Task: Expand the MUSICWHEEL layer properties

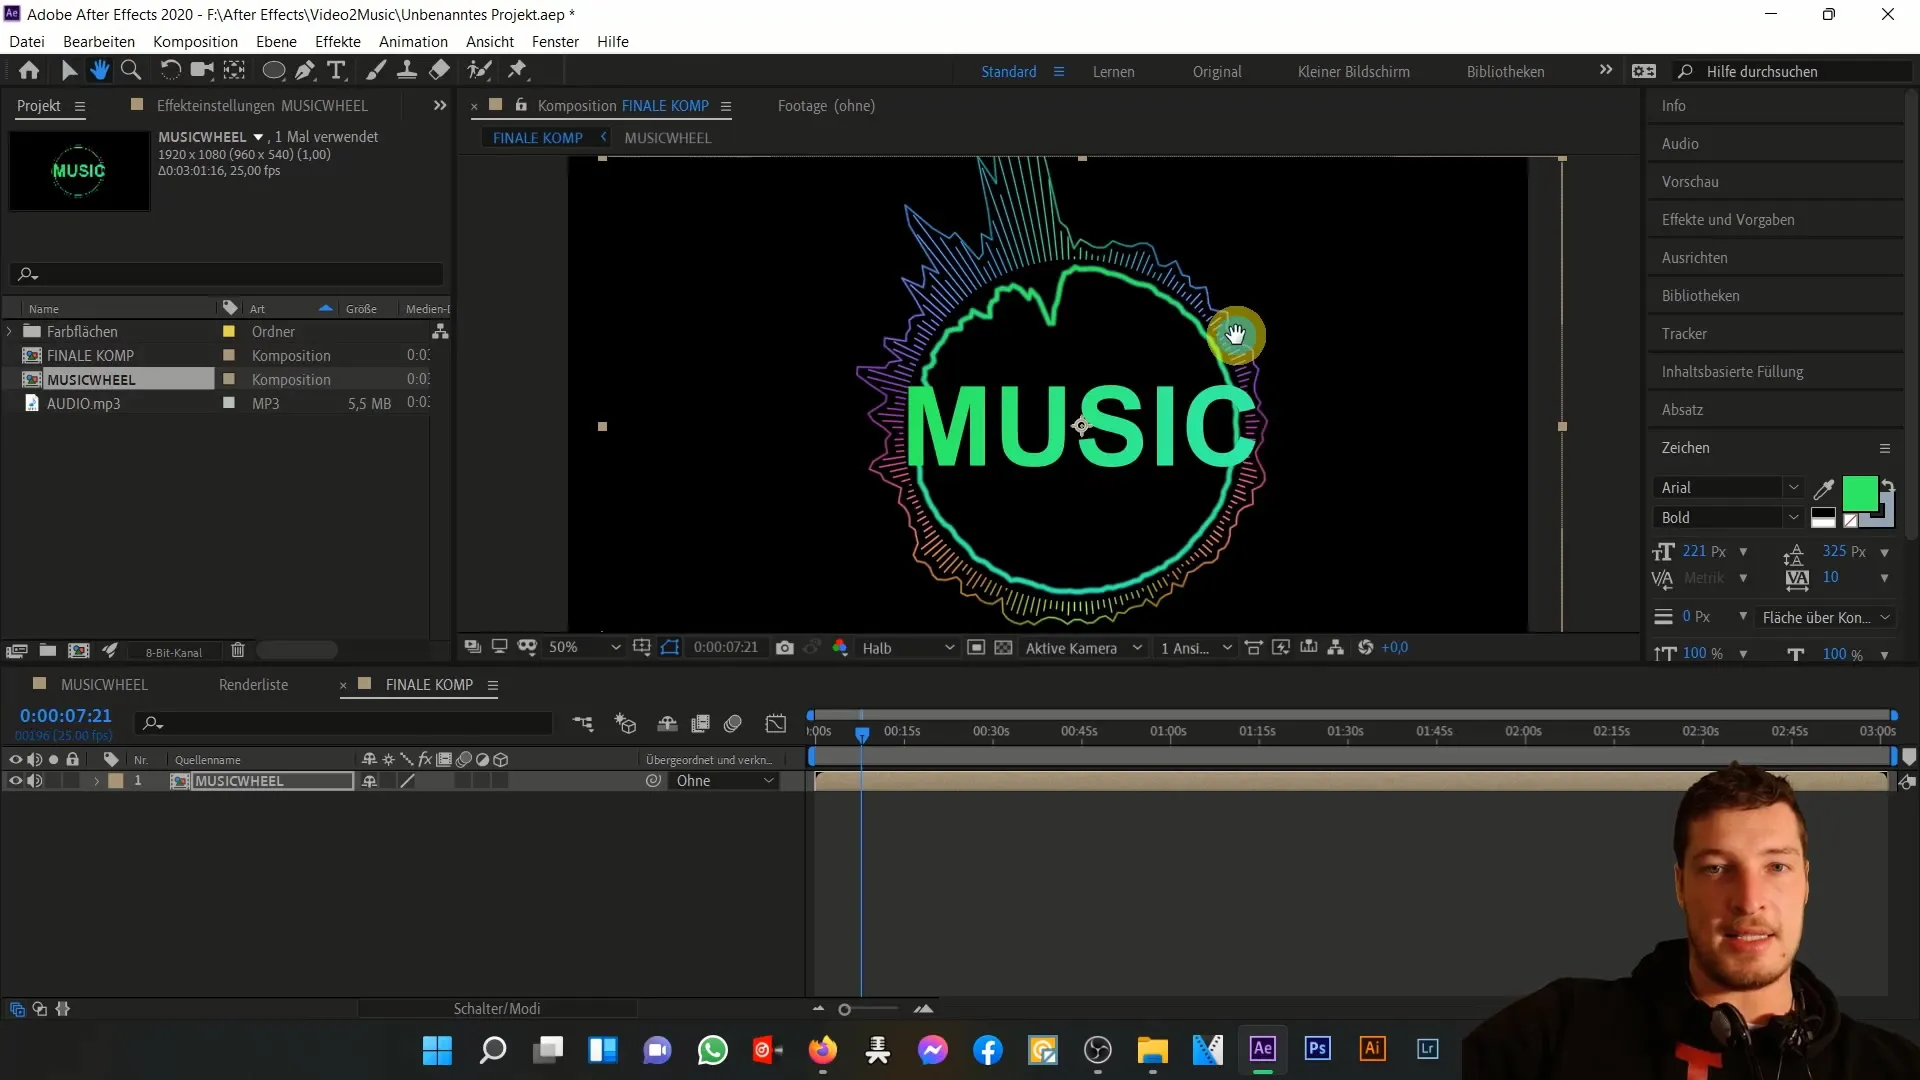Action: [x=95, y=781]
